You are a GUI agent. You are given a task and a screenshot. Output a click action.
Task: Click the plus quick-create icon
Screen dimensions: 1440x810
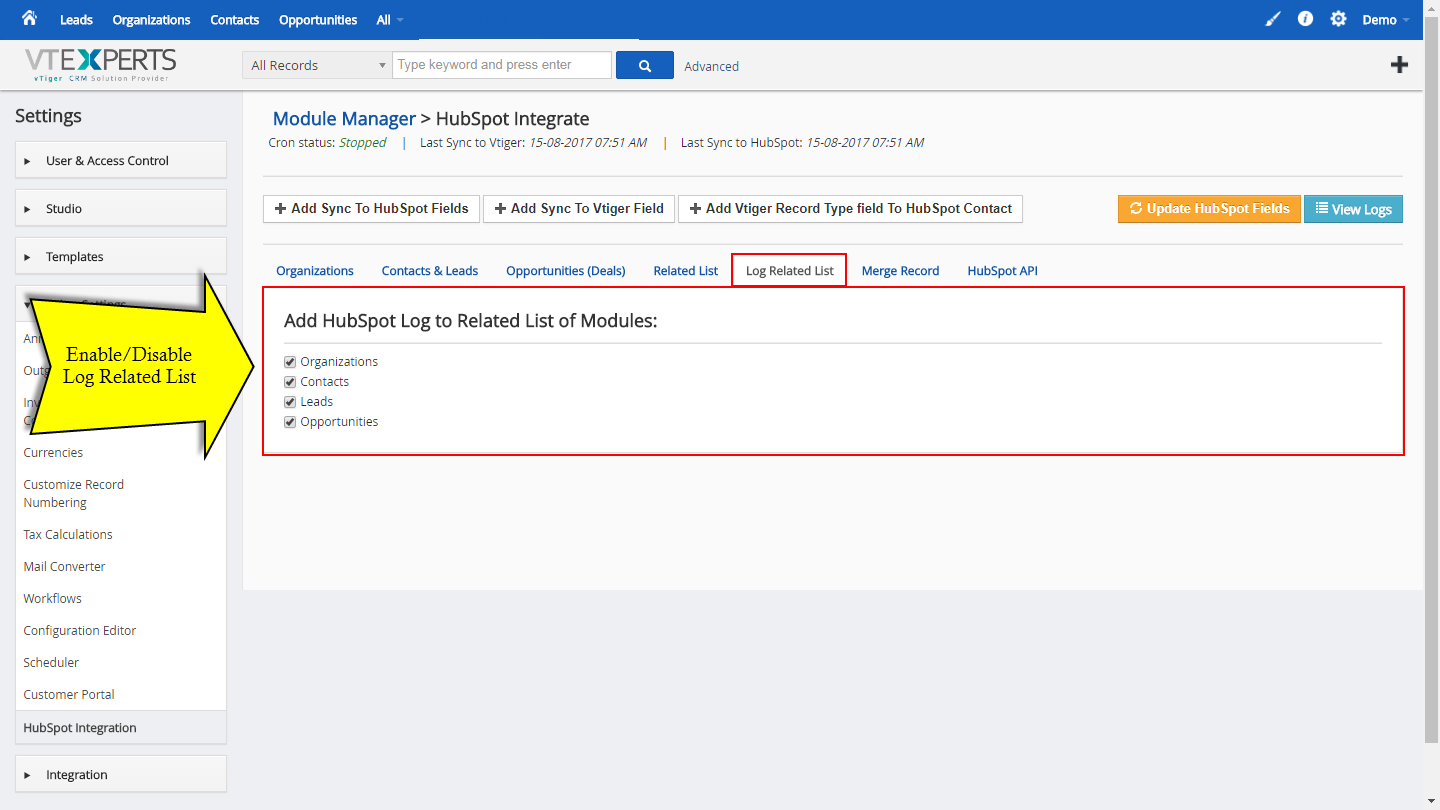[1399, 65]
